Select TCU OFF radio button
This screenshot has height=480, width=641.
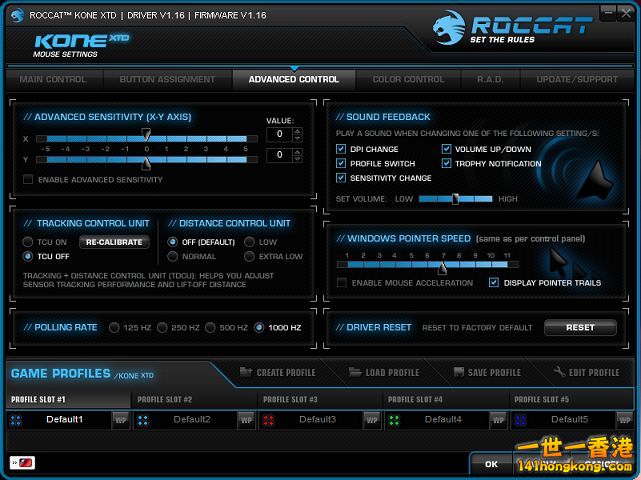coord(27,256)
